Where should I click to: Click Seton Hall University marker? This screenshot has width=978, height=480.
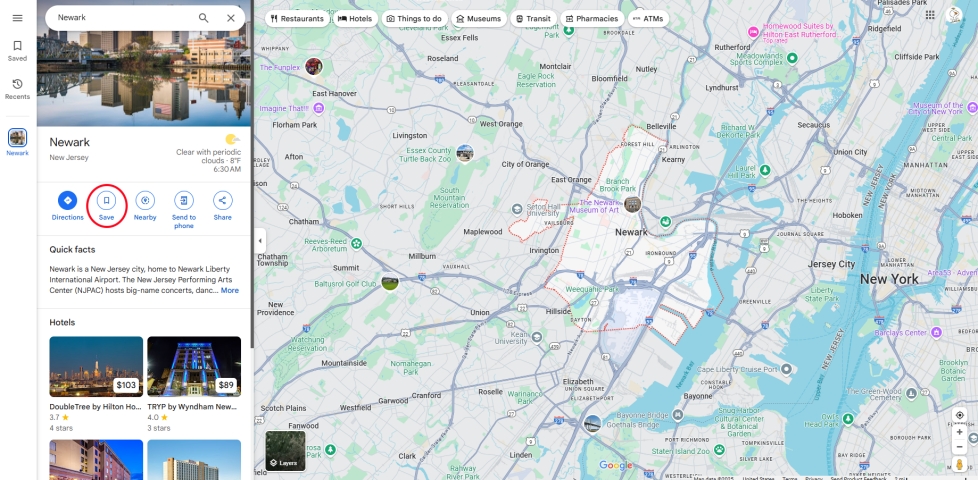point(516,209)
